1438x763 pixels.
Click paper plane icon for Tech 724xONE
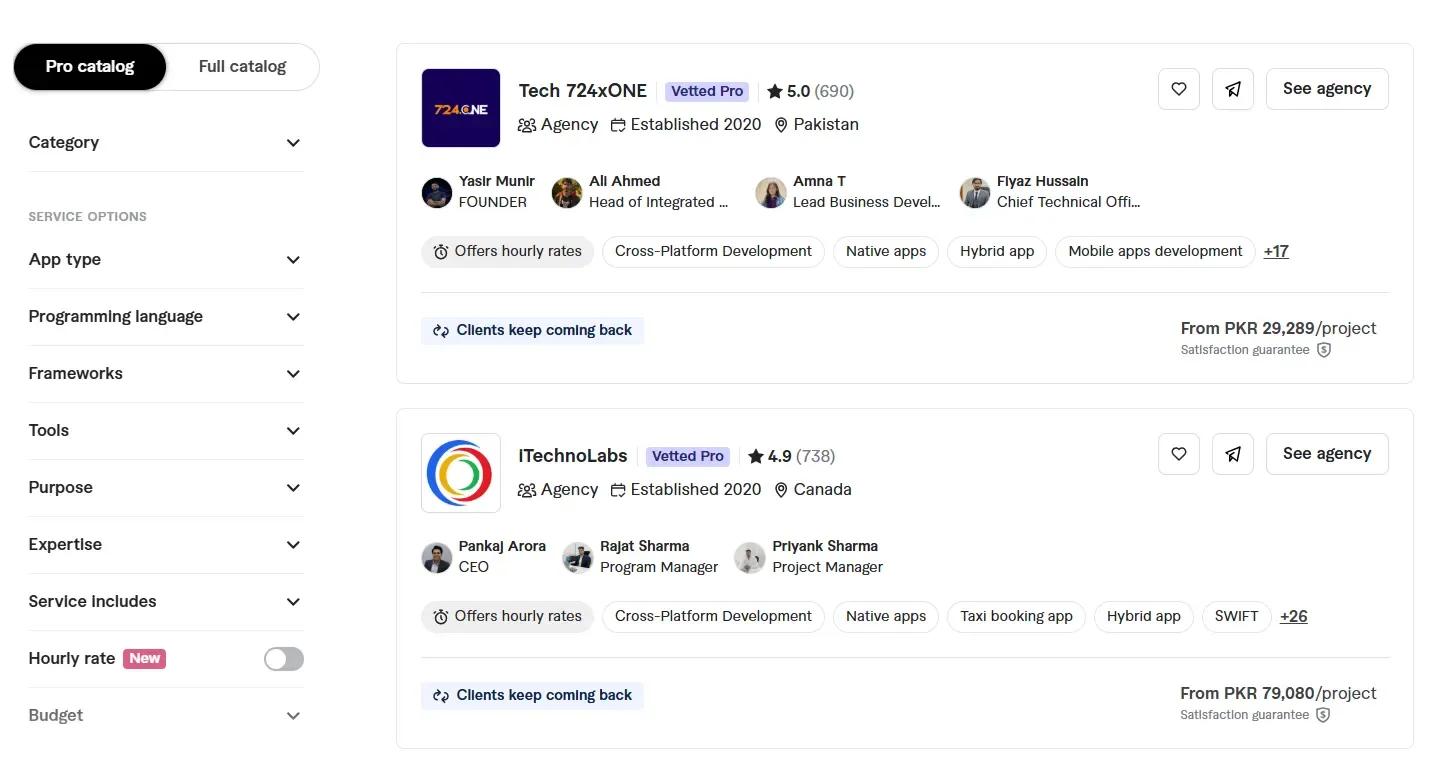(x=1232, y=89)
